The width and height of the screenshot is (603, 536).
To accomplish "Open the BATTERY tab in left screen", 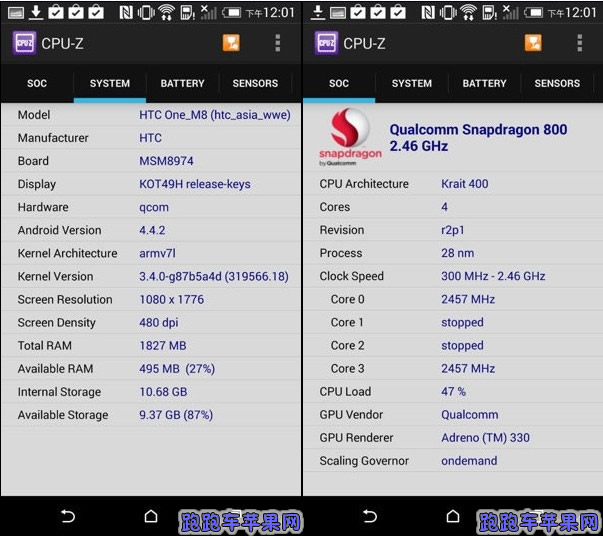I will pos(182,83).
